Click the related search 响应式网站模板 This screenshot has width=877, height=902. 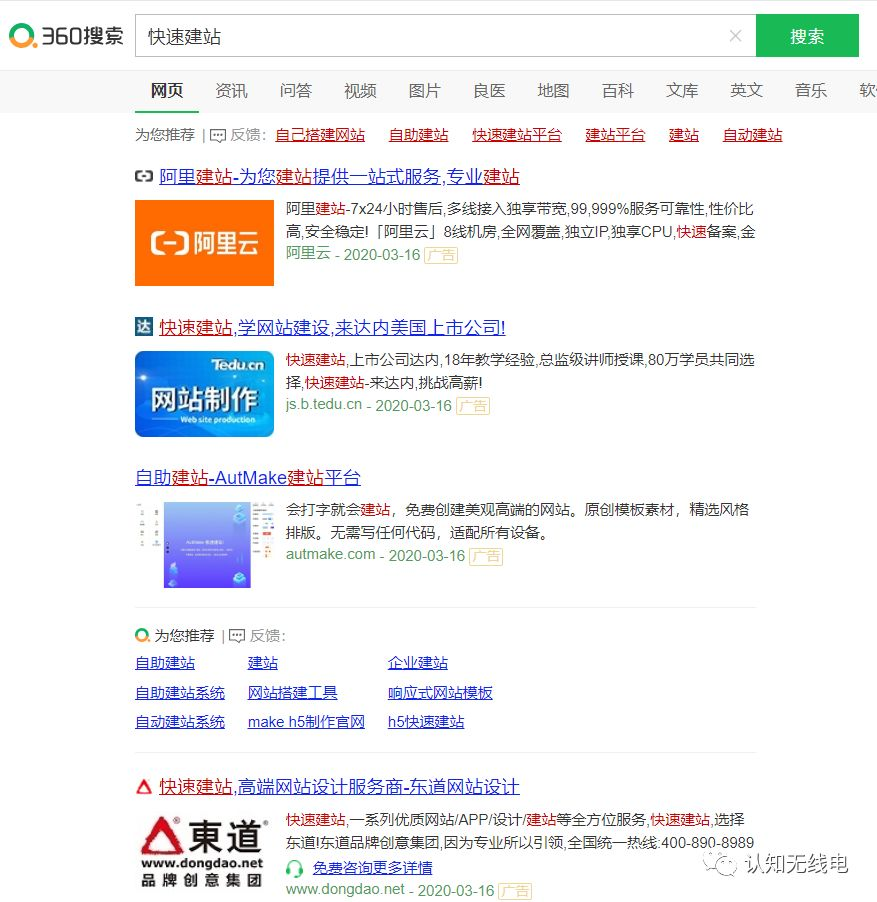(x=441, y=693)
